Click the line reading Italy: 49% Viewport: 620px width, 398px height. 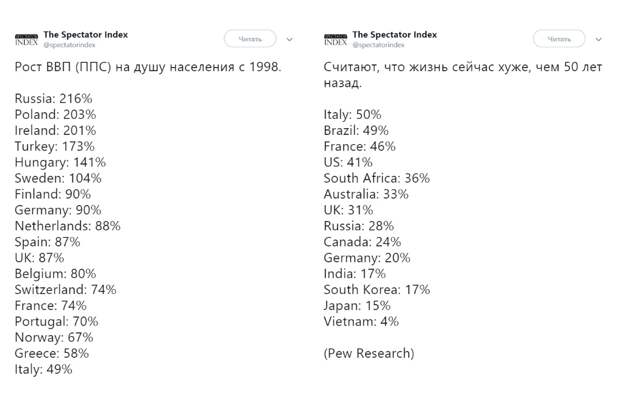tap(43, 370)
